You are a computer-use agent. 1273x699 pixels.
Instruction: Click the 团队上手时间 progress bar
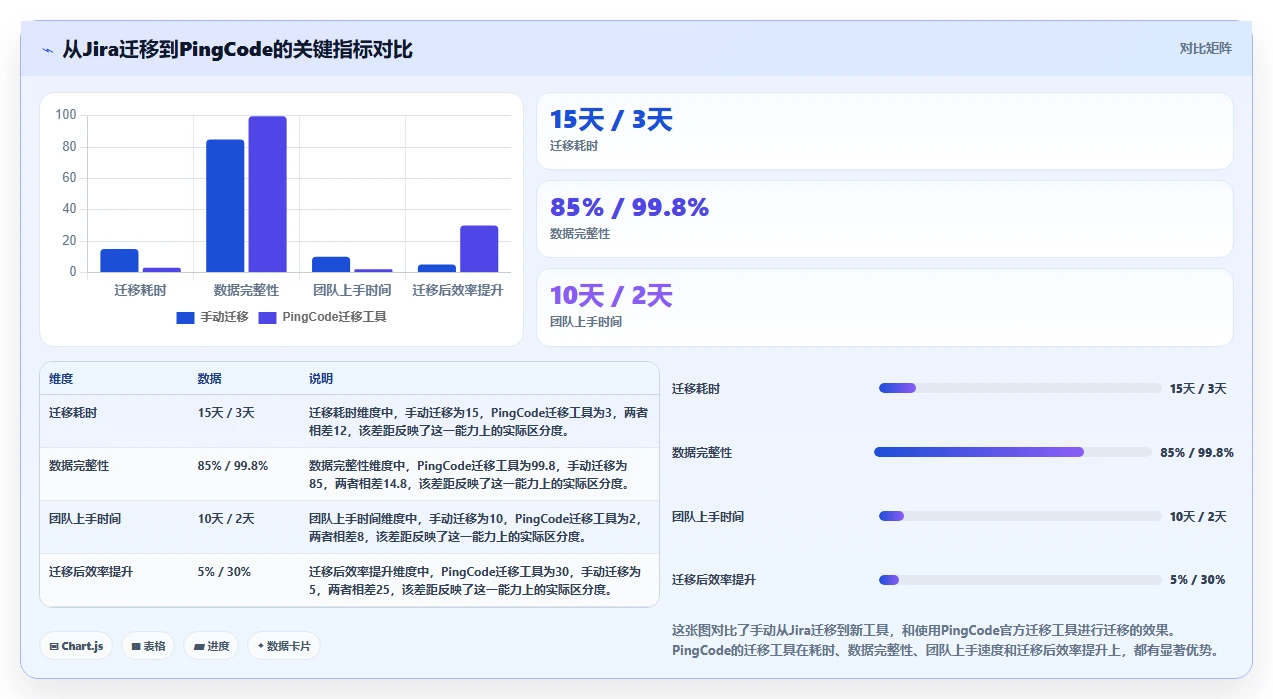point(1020,516)
